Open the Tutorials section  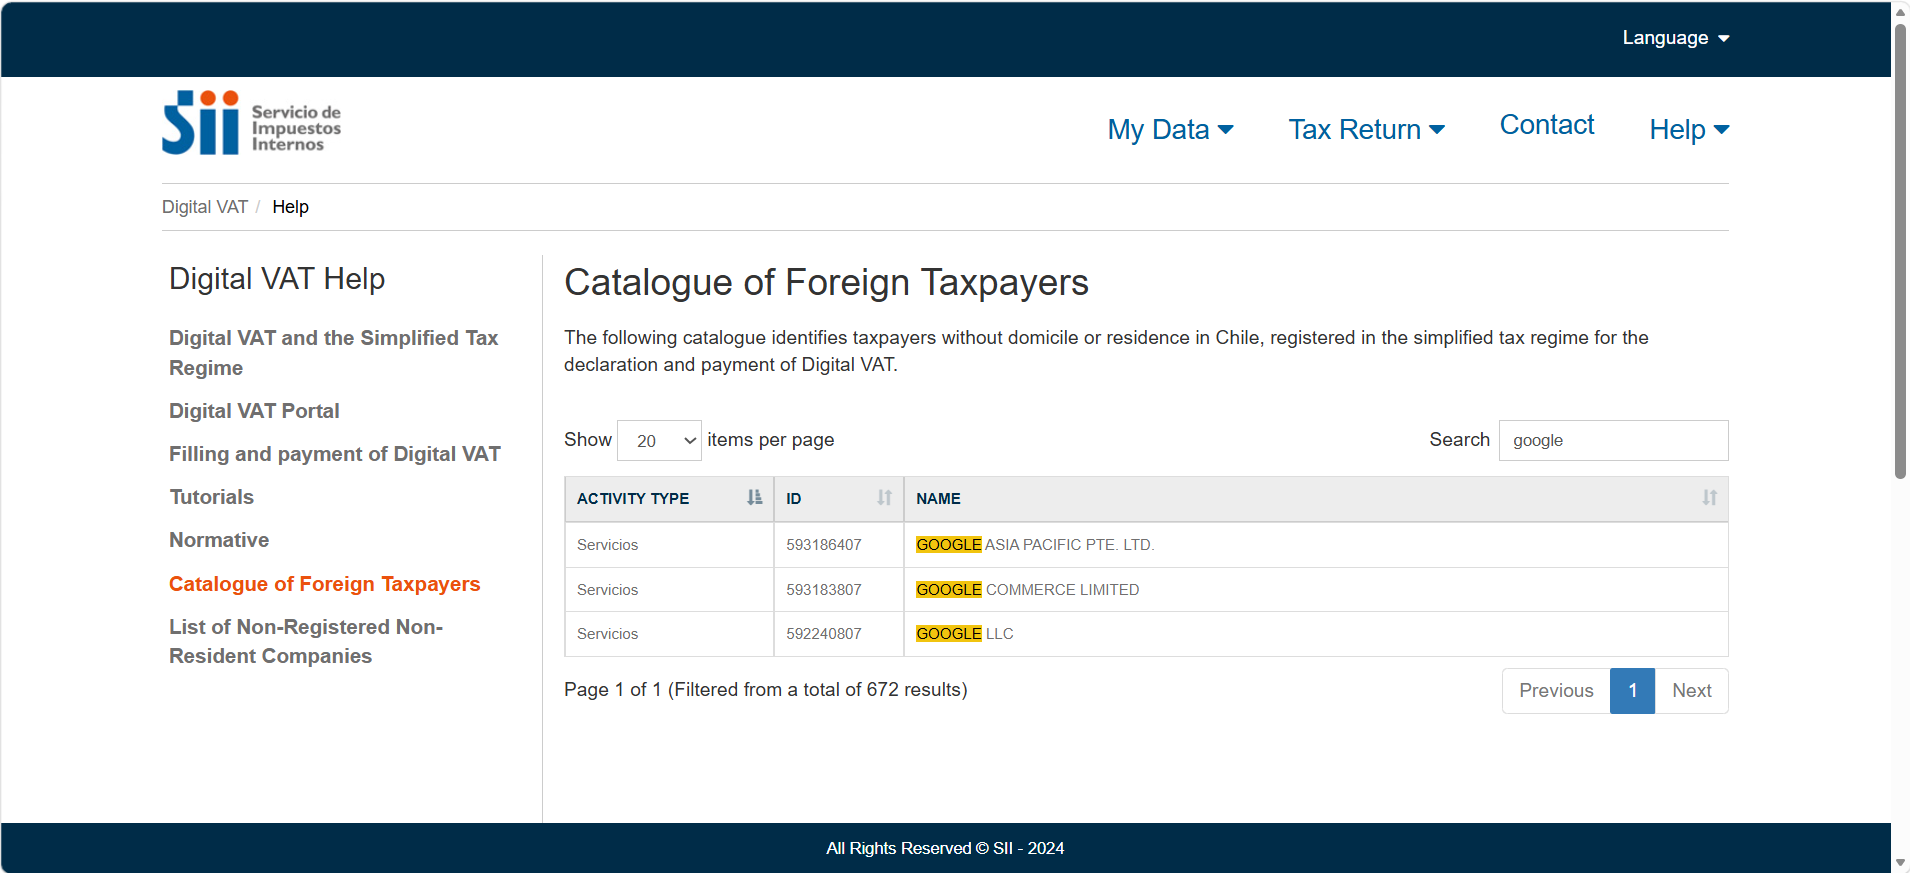[x=212, y=497]
